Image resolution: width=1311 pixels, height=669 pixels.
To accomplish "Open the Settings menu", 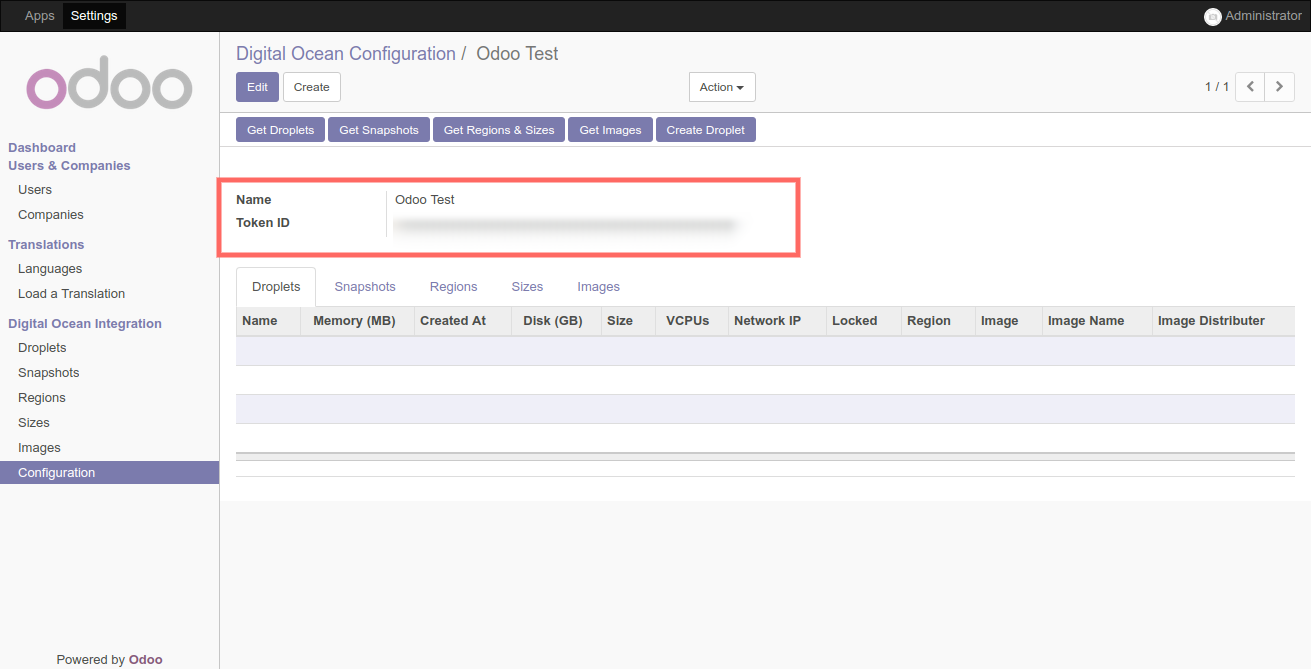I will click(x=94, y=16).
